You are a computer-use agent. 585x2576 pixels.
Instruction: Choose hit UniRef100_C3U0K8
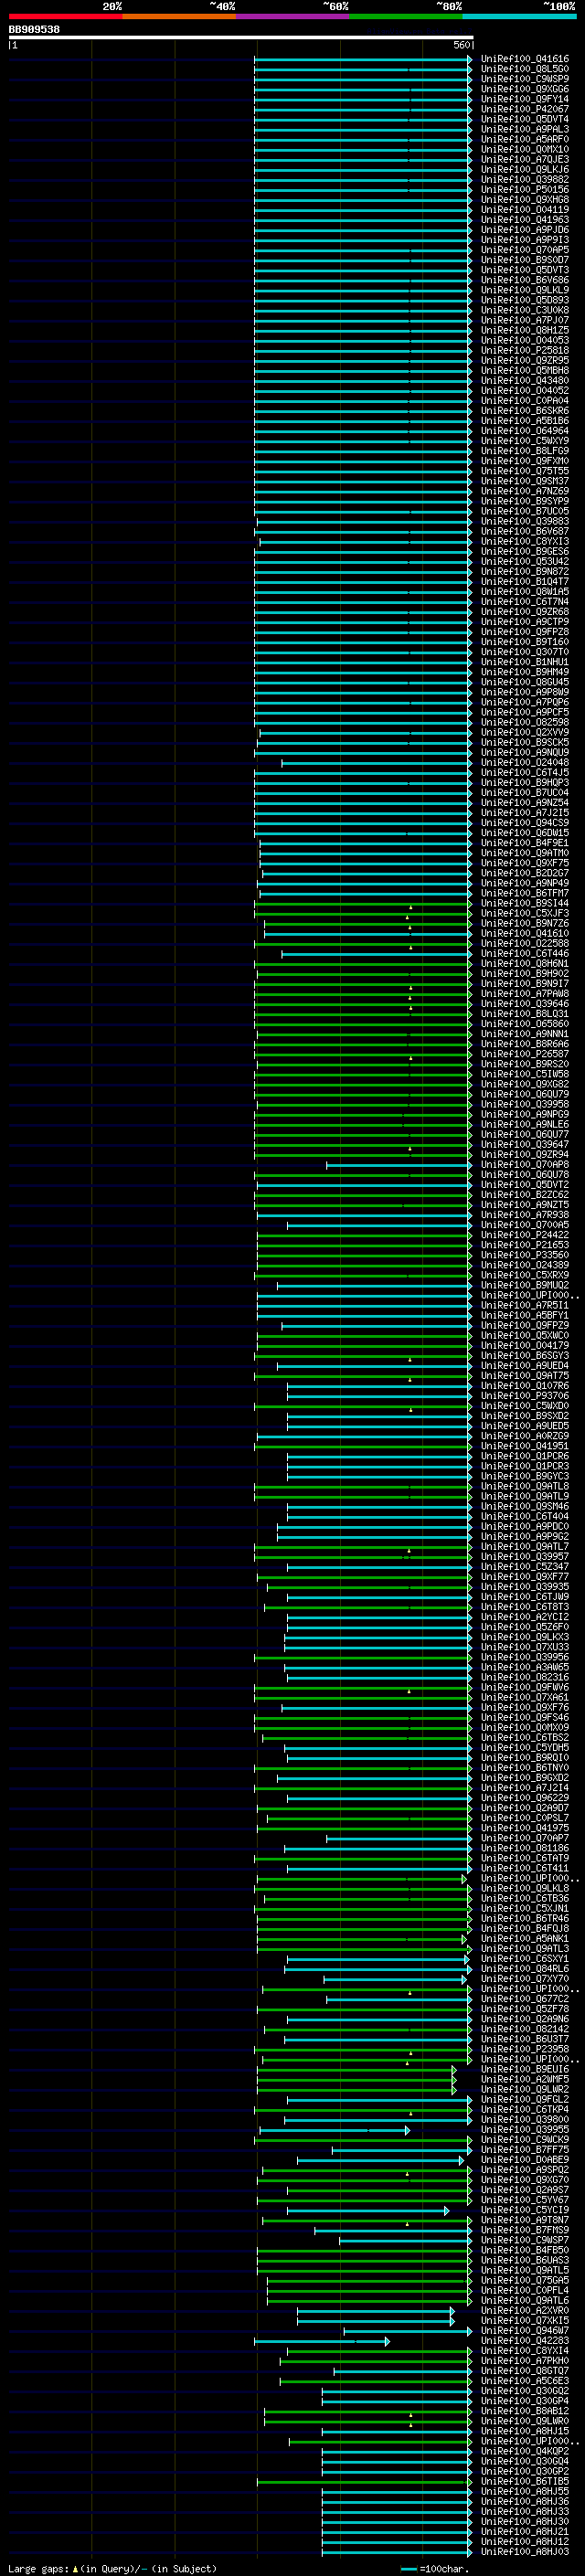pos(525,310)
